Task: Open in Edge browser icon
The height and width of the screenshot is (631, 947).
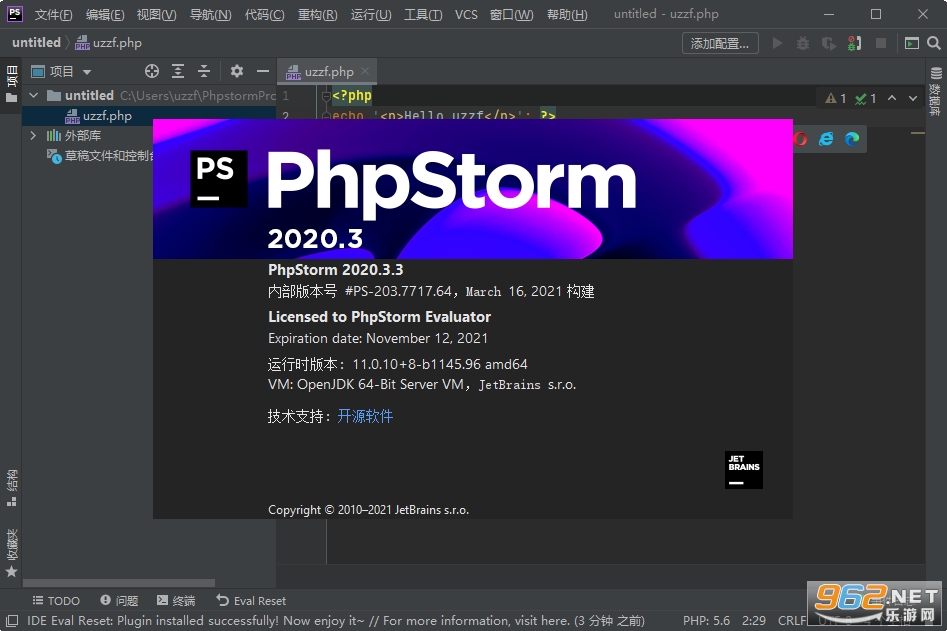Action: point(852,139)
